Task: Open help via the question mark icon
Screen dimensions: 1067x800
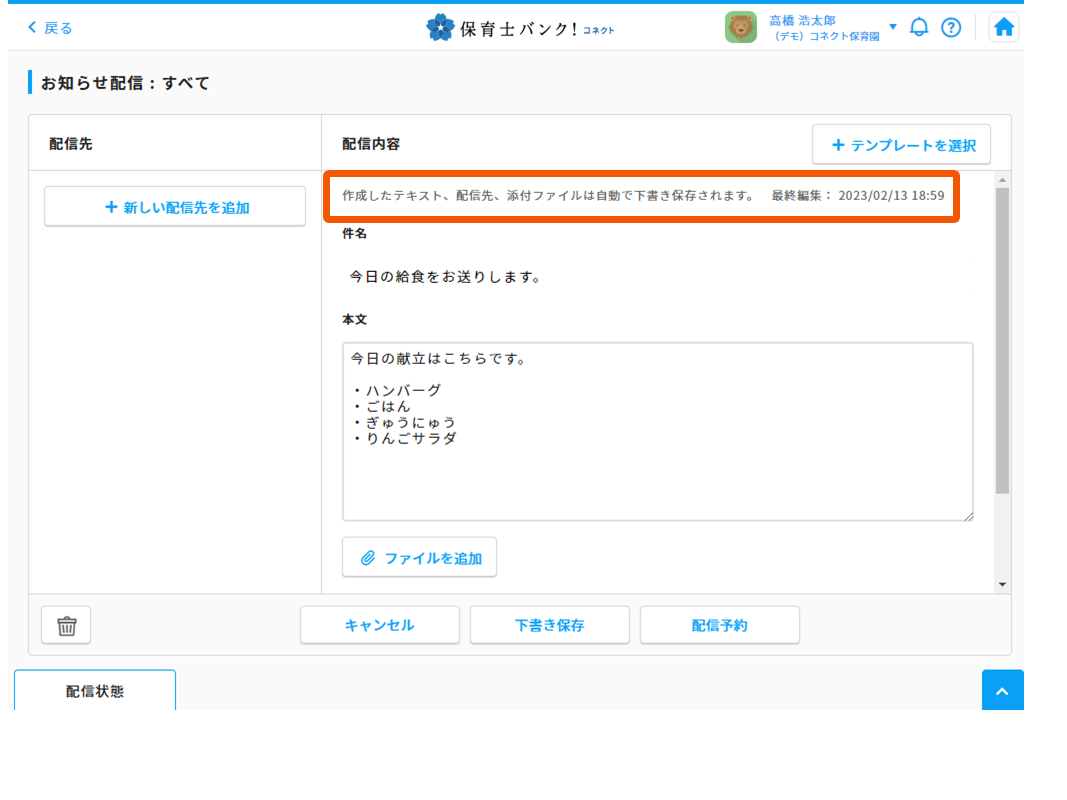Action: pyautogui.click(x=951, y=28)
